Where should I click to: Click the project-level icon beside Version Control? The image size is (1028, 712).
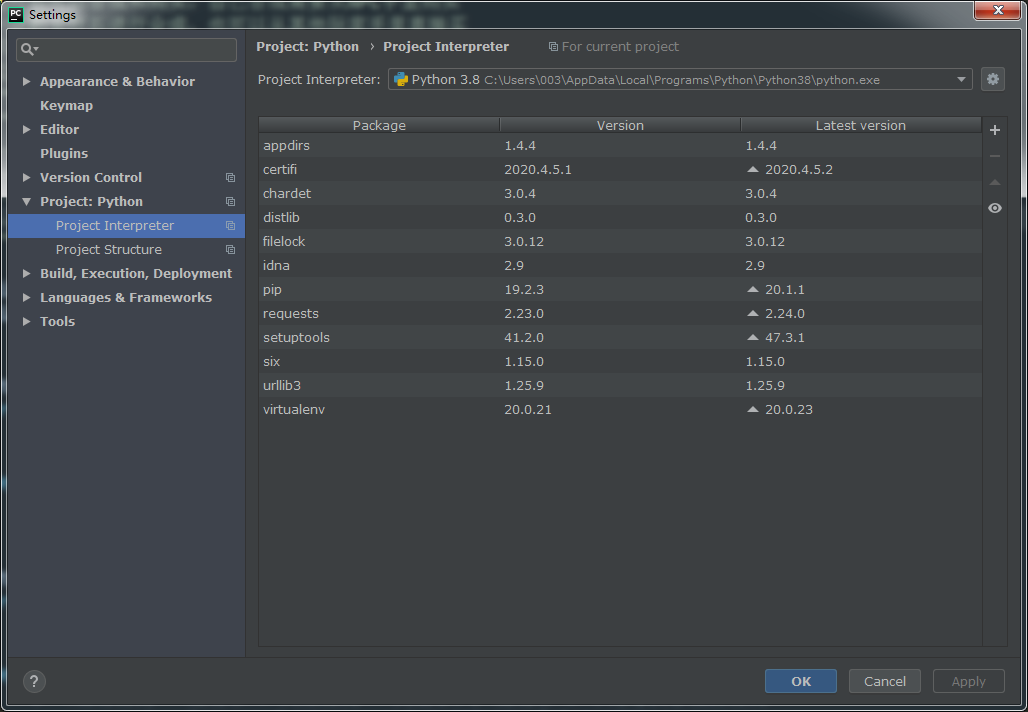[x=230, y=178]
